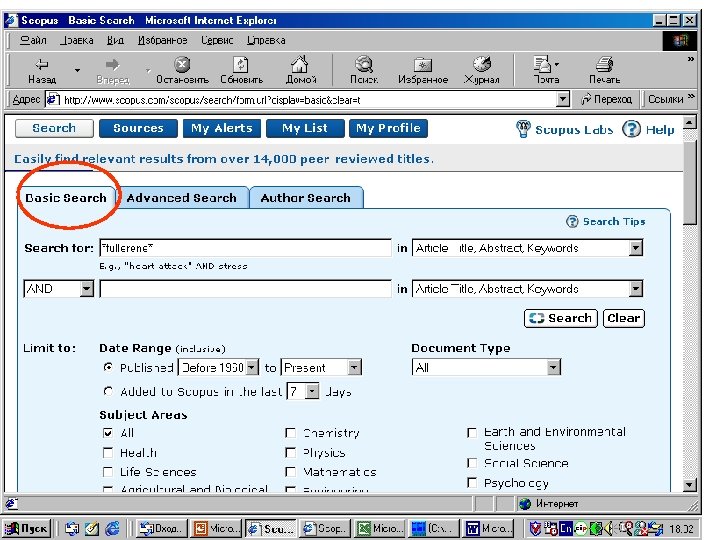Switch to Excel taskbar window
This screenshot has height=540, width=720.
pos(381,529)
